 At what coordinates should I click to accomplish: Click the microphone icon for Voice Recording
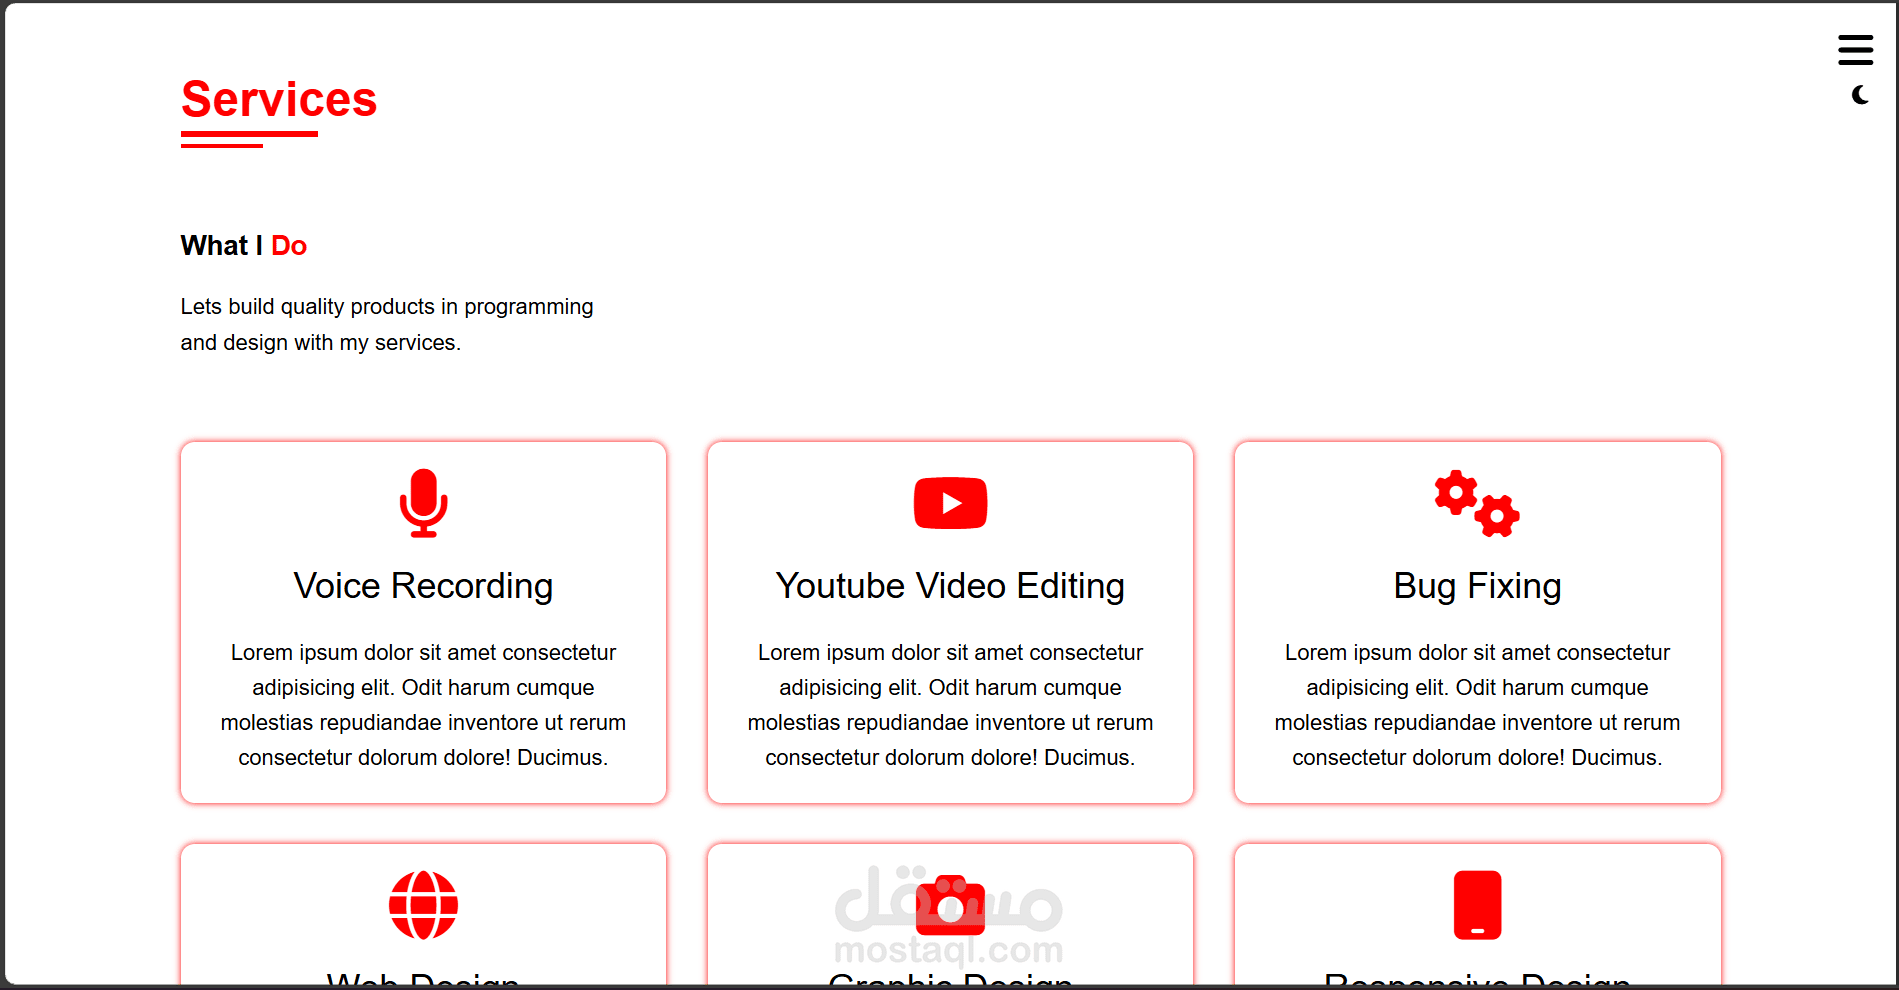[424, 503]
